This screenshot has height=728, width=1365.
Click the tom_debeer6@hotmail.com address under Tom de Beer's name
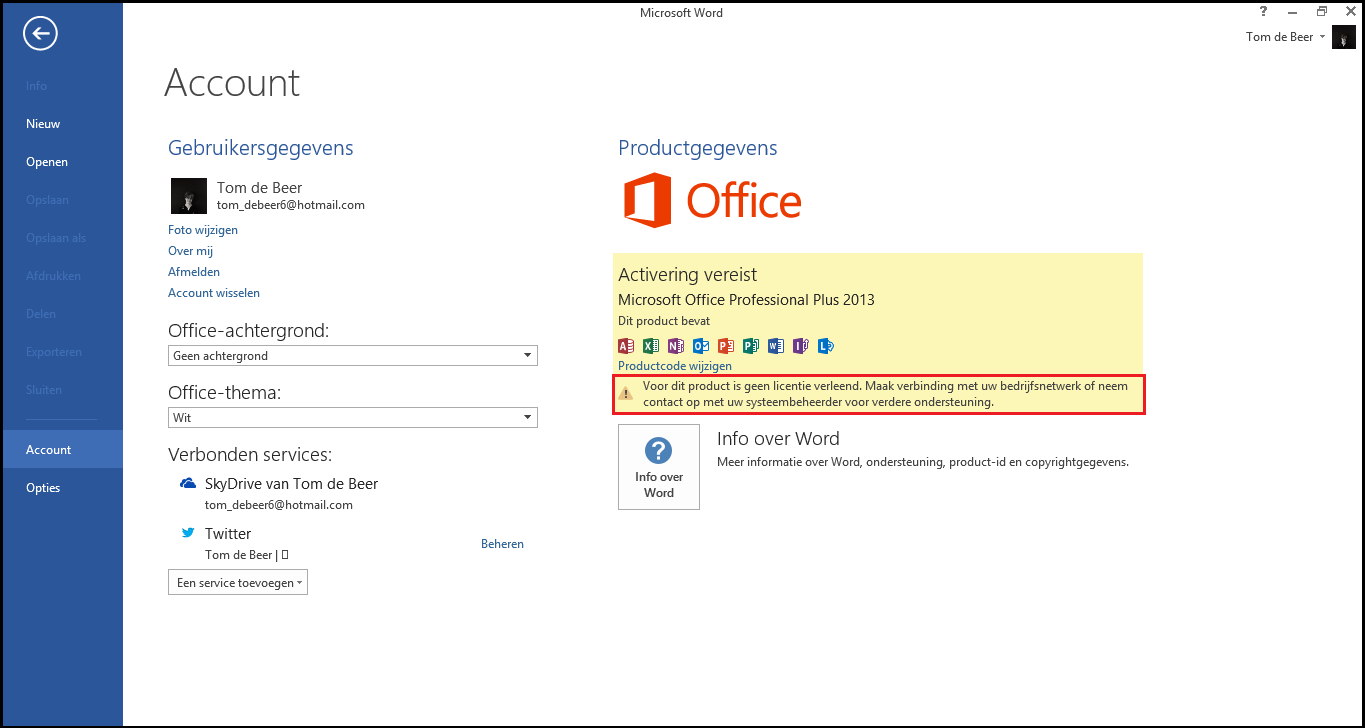[x=291, y=205]
